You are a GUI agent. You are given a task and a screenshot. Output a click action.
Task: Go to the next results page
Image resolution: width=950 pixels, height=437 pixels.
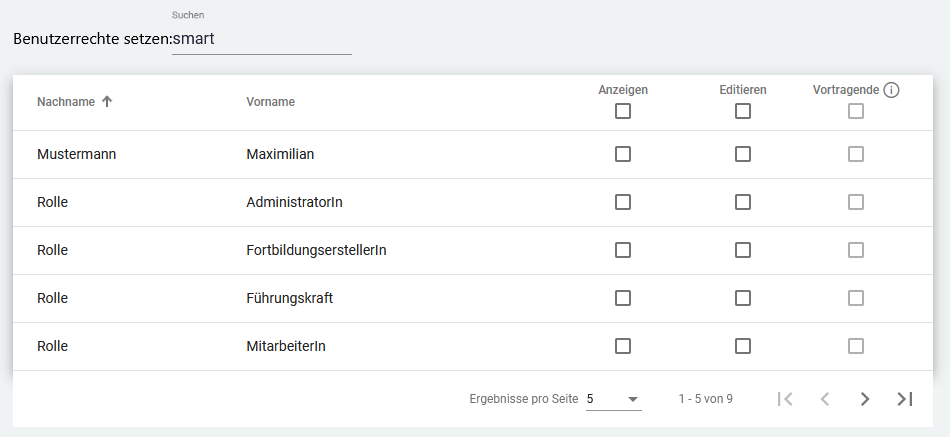(x=865, y=399)
